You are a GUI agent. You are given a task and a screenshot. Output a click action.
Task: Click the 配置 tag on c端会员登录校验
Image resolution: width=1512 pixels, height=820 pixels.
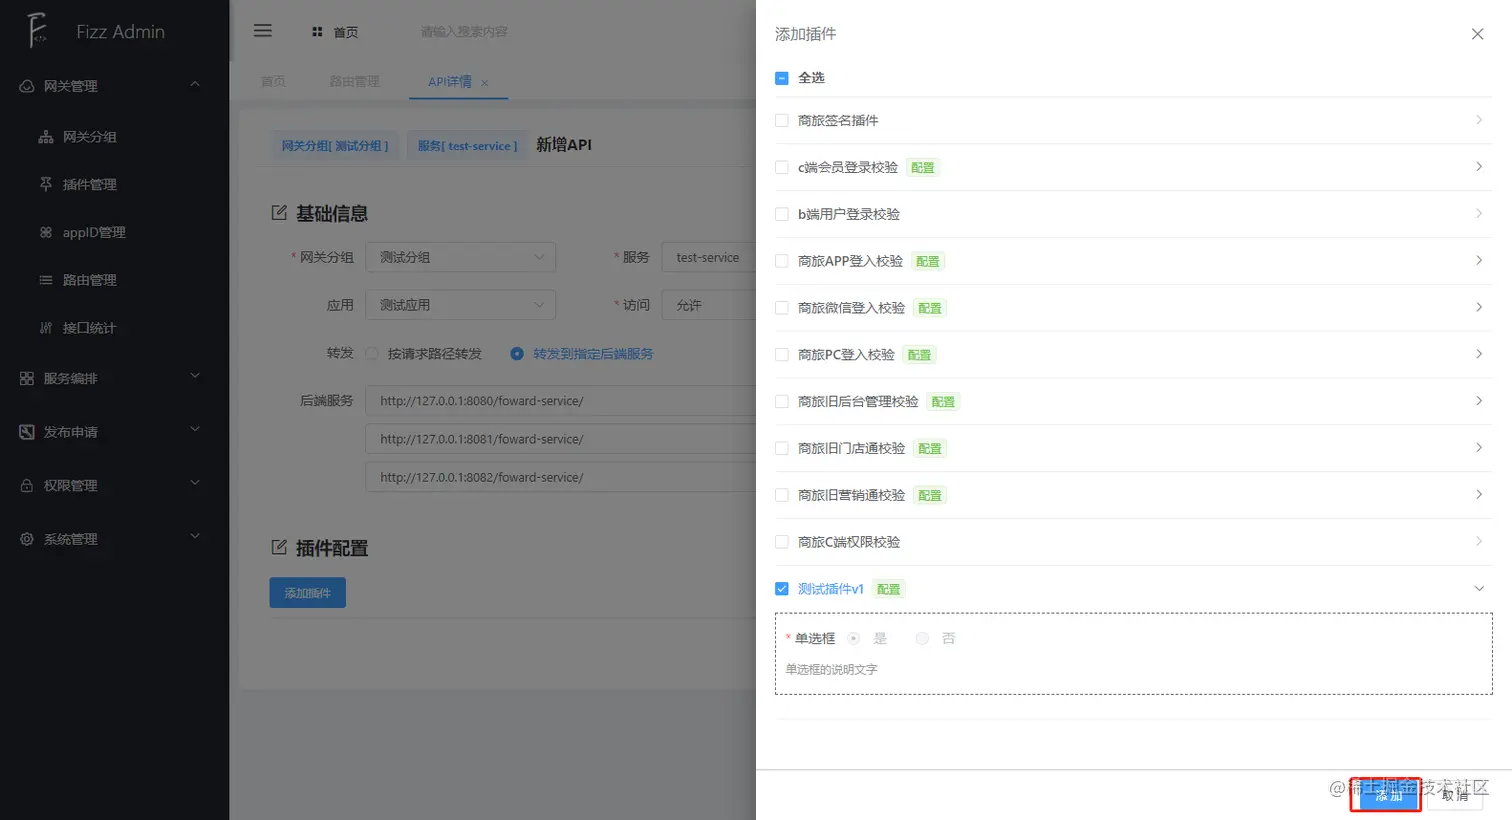tap(923, 168)
